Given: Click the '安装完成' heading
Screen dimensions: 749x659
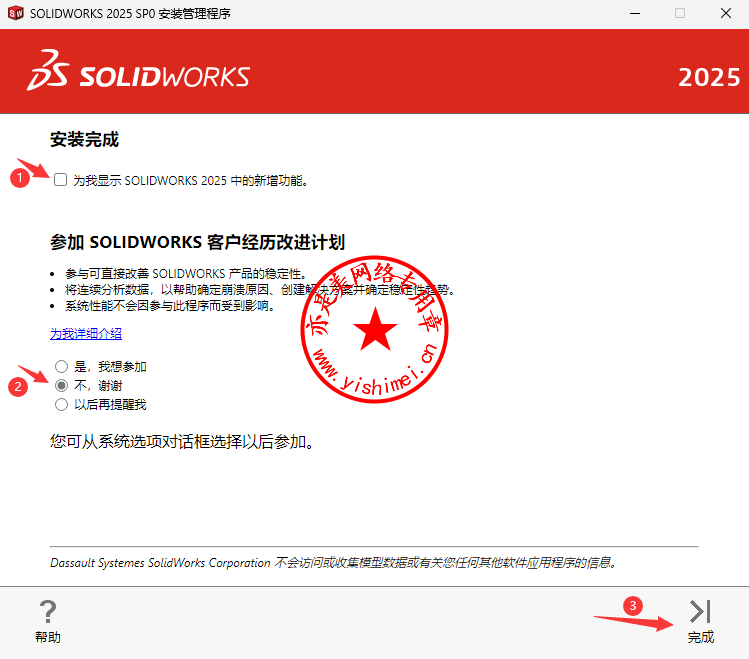Looking at the screenshot, I should pyautogui.click(x=85, y=139).
